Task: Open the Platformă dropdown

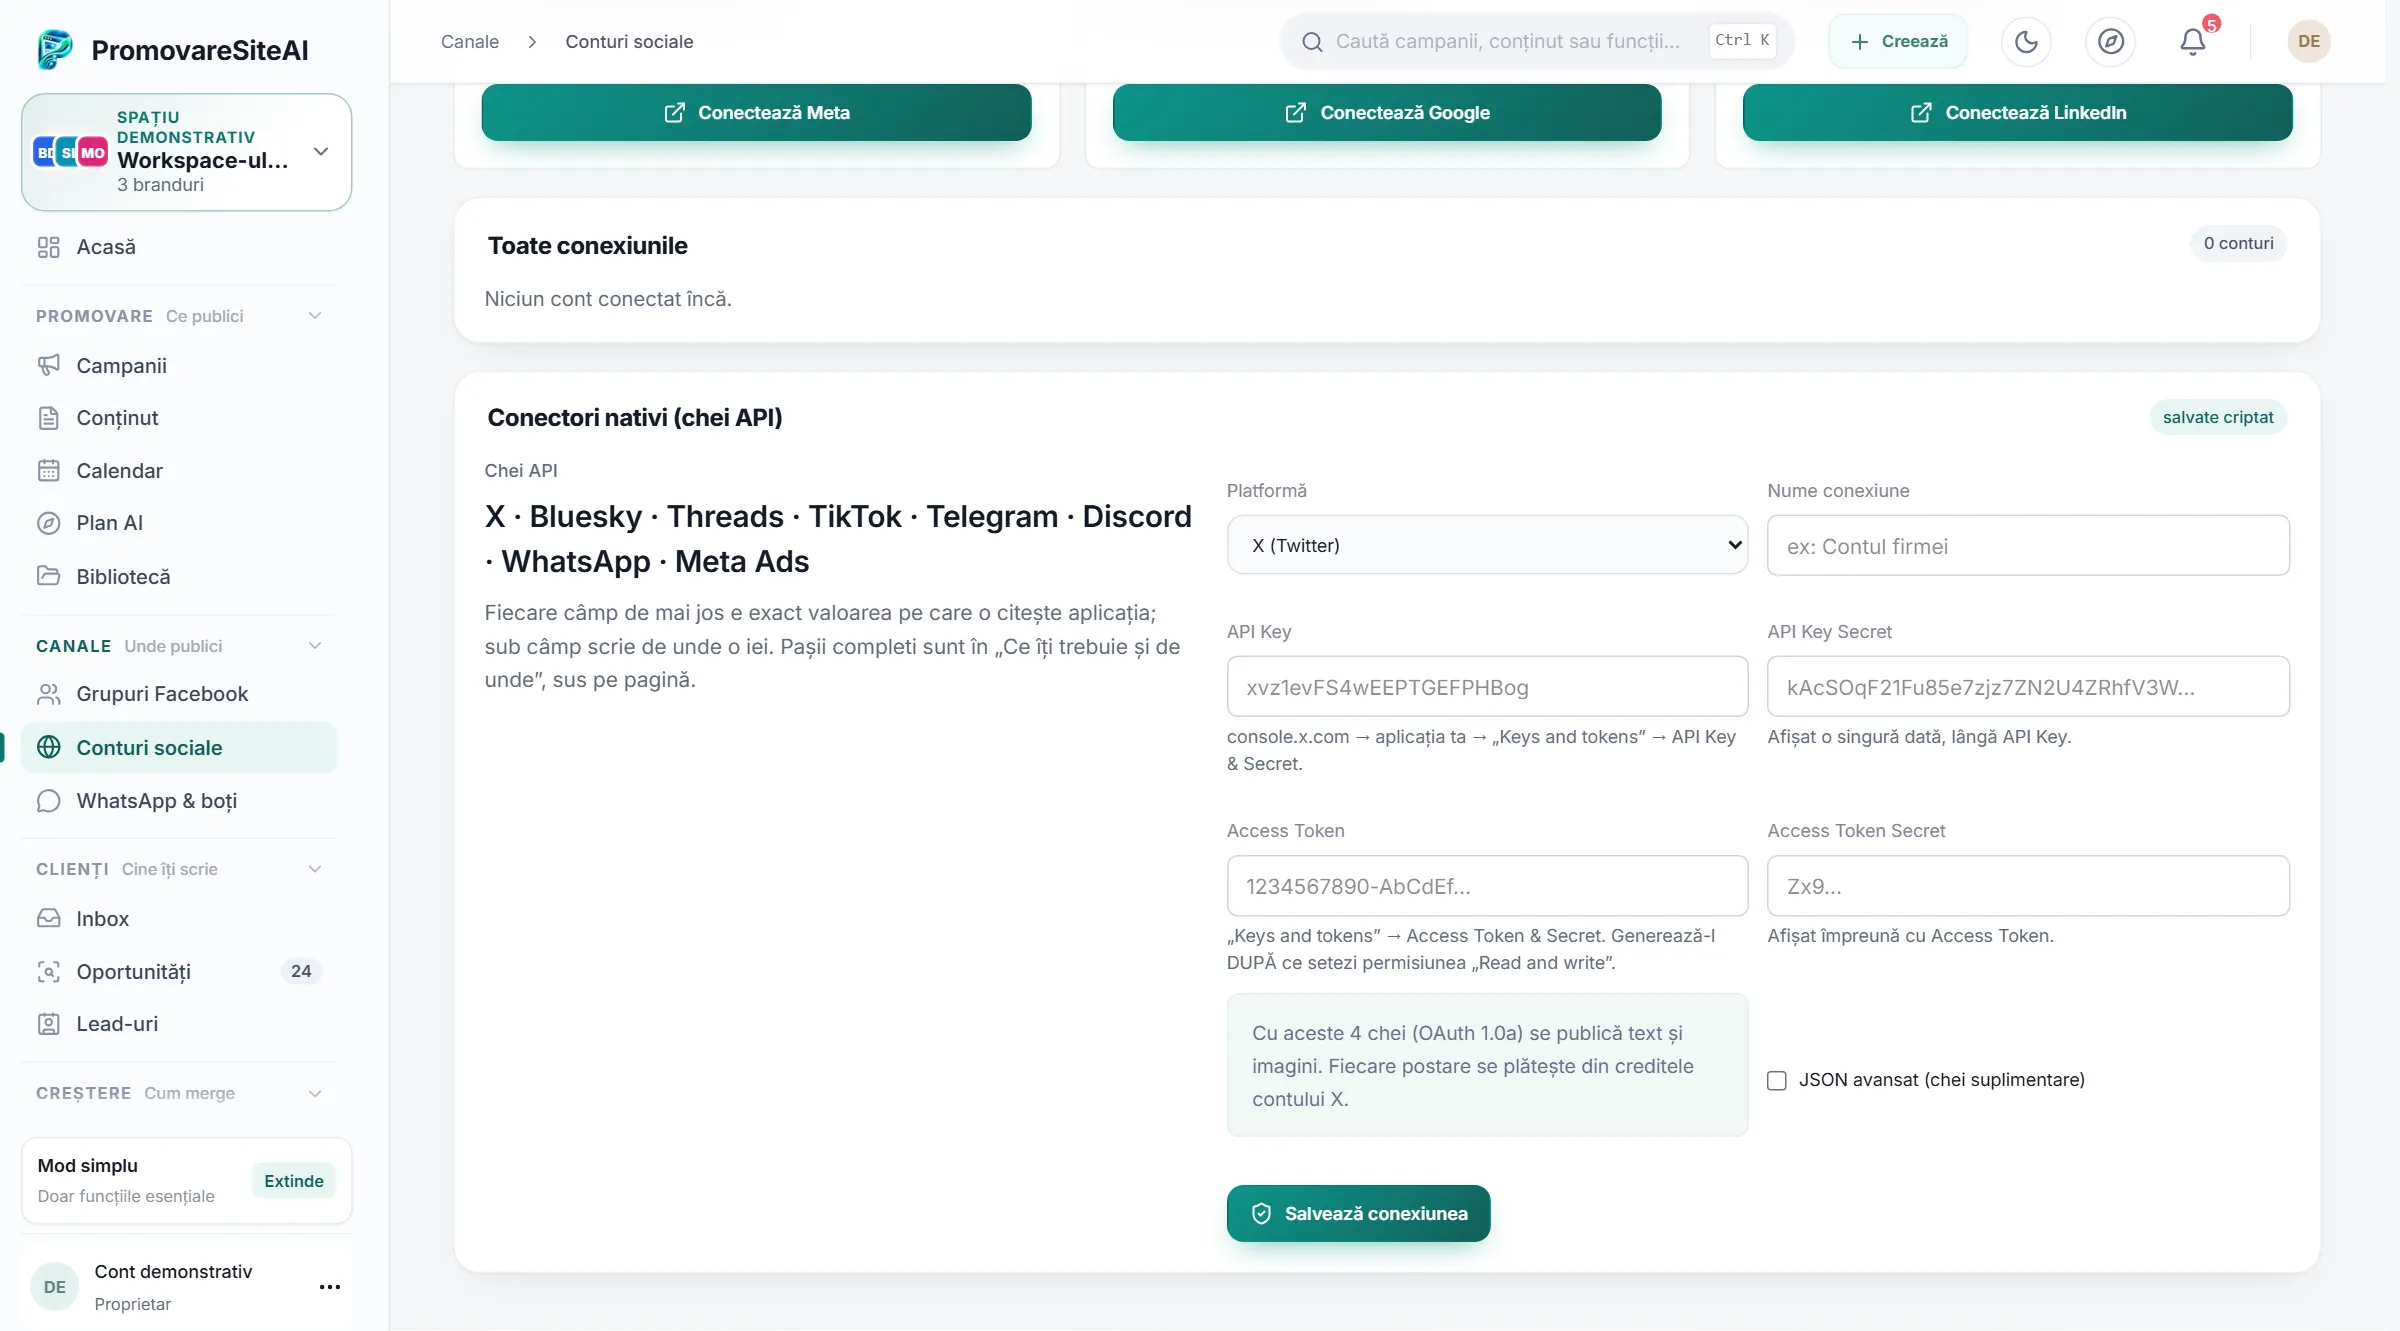Action: [1487, 545]
